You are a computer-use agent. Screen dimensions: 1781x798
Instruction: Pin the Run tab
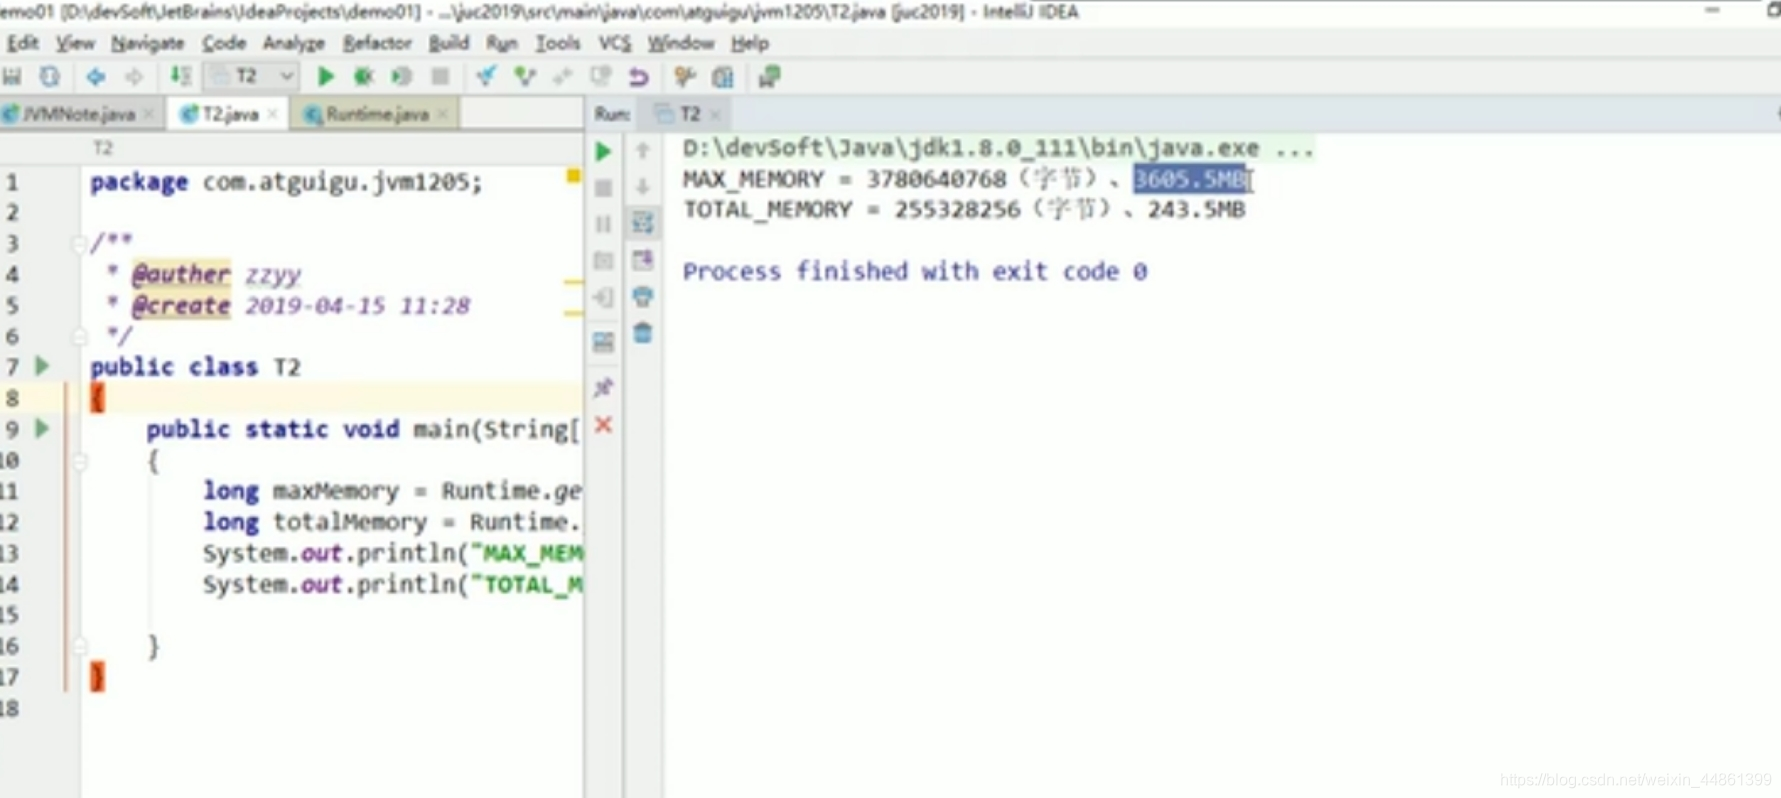pos(603,388)
